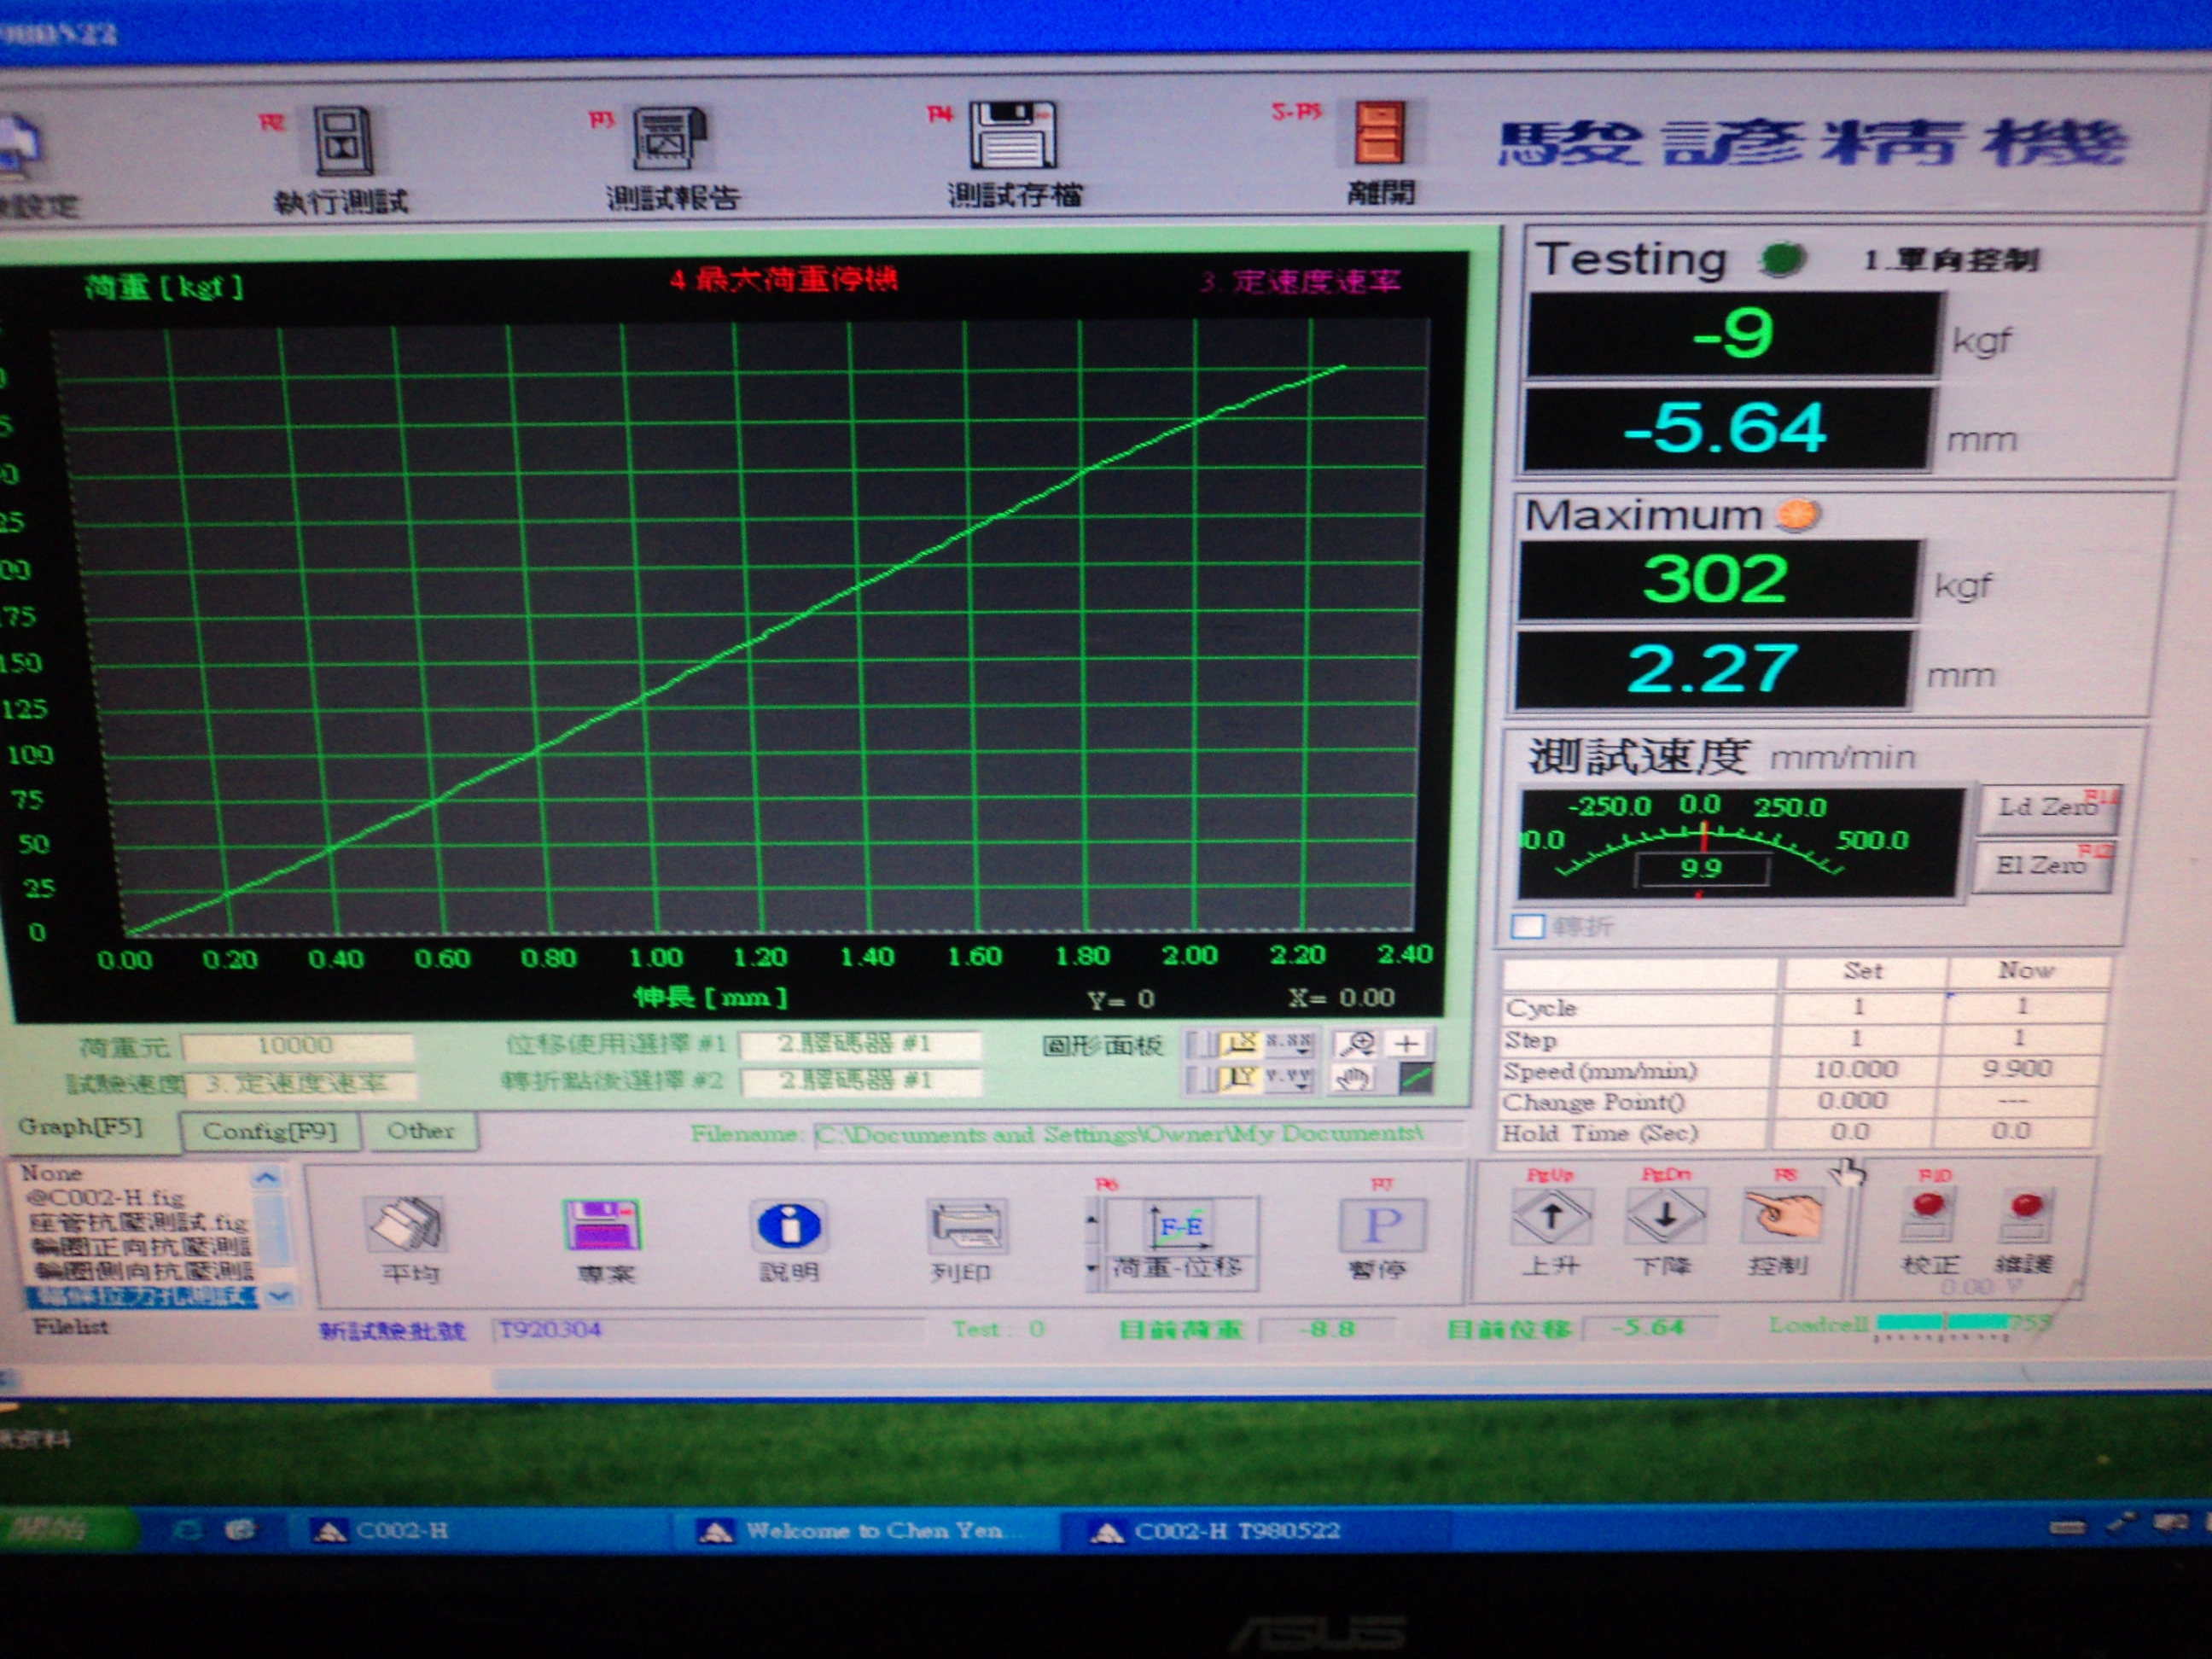Viewport: 2212px width, 1659px height.
Task: Open the 測試報告 test report icon
Action: [669, 138]
